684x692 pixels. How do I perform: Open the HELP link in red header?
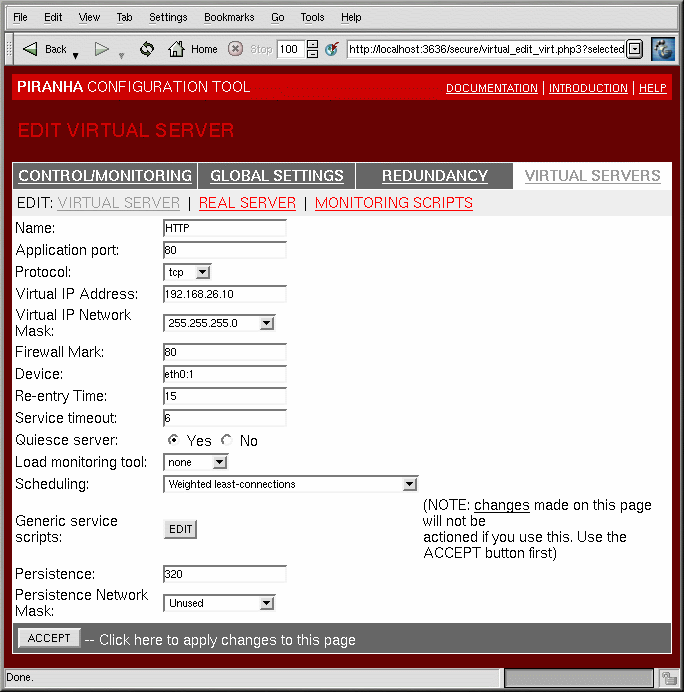[x=652, y=88]
